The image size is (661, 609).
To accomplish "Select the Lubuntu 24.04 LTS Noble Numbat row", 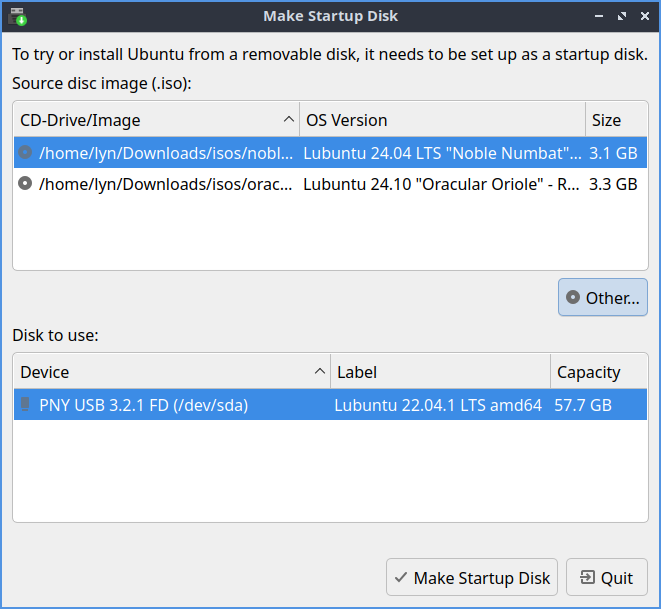I will coord(442,154).
